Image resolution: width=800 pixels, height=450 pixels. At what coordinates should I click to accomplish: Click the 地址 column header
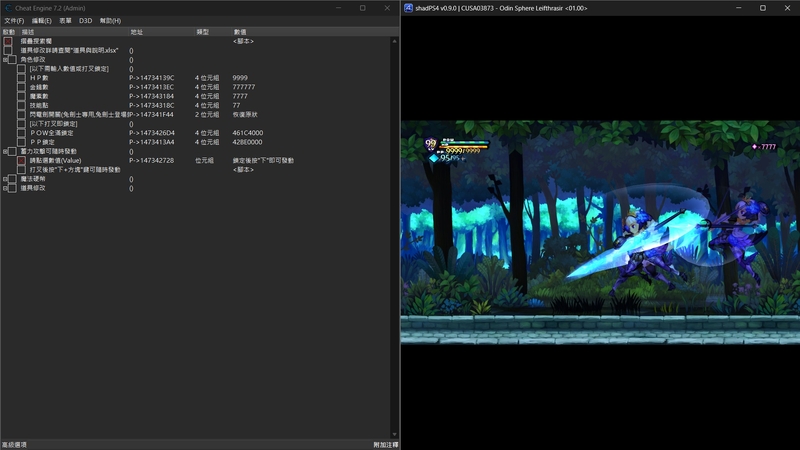[x=161, y=32]
